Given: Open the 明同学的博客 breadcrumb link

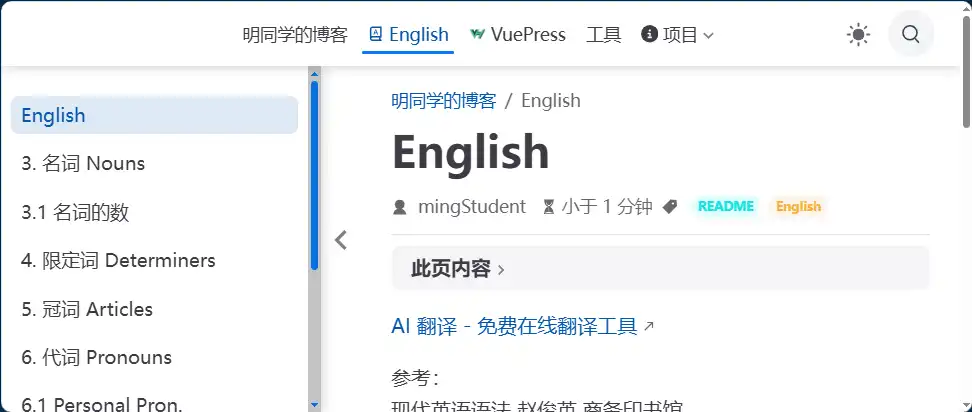Looking at the screenshot, I should click(443, 100).
